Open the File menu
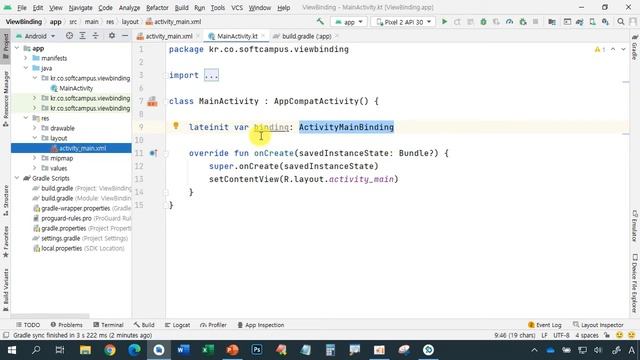The height and width of the screenshot is (360, 640). tap(22, 7)
